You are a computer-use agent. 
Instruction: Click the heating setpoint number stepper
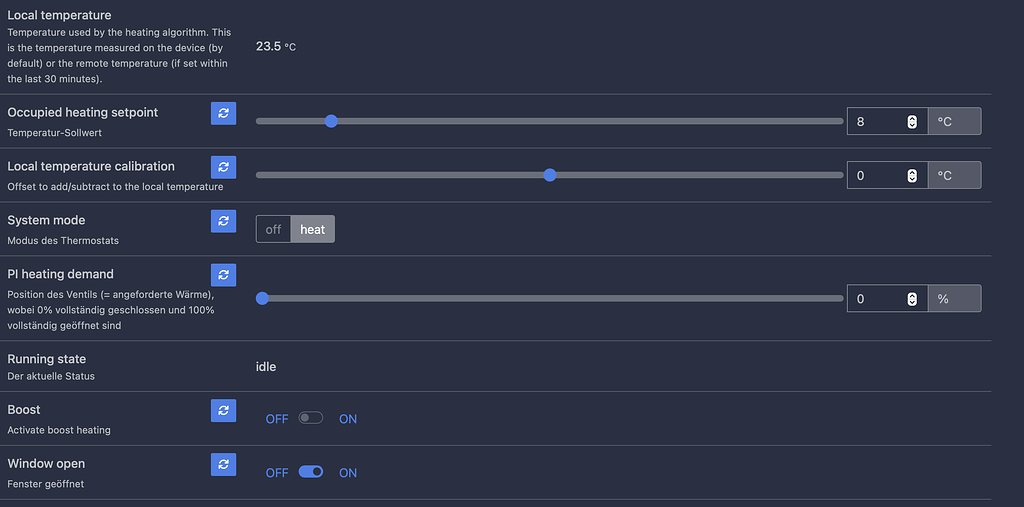[912, 122]
